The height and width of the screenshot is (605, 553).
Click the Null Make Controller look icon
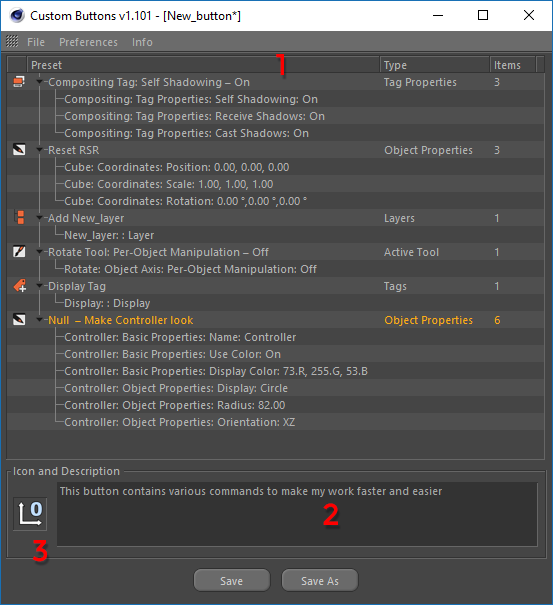(19, 319)
